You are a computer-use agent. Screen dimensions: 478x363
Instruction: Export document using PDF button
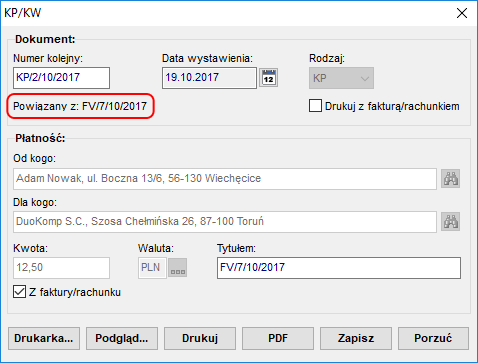pyautogui.click(x=278, y=338)
